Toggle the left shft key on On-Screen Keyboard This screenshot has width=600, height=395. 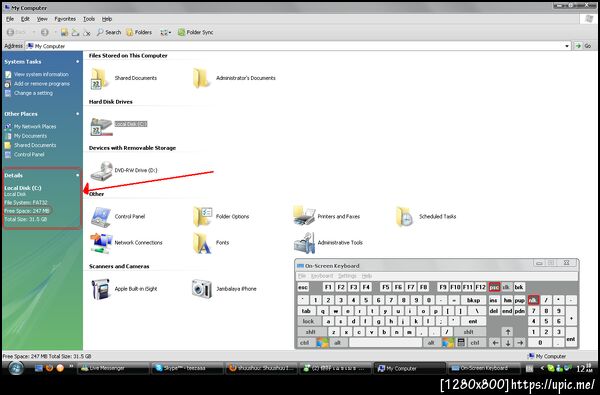click(311, 332)
